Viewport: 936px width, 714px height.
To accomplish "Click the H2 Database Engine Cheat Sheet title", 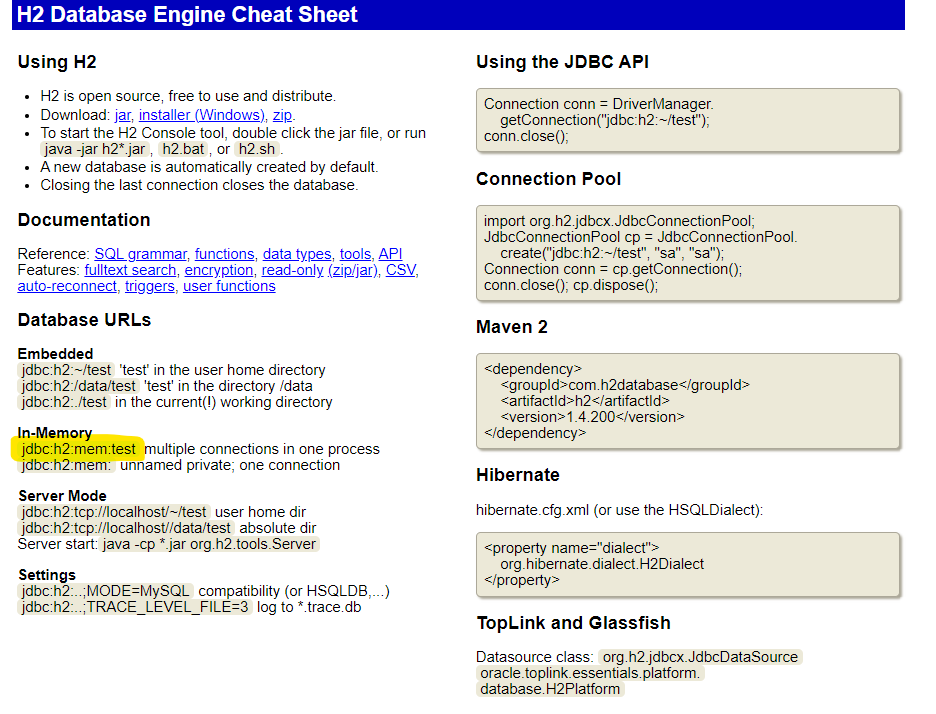I will point(187,14).
